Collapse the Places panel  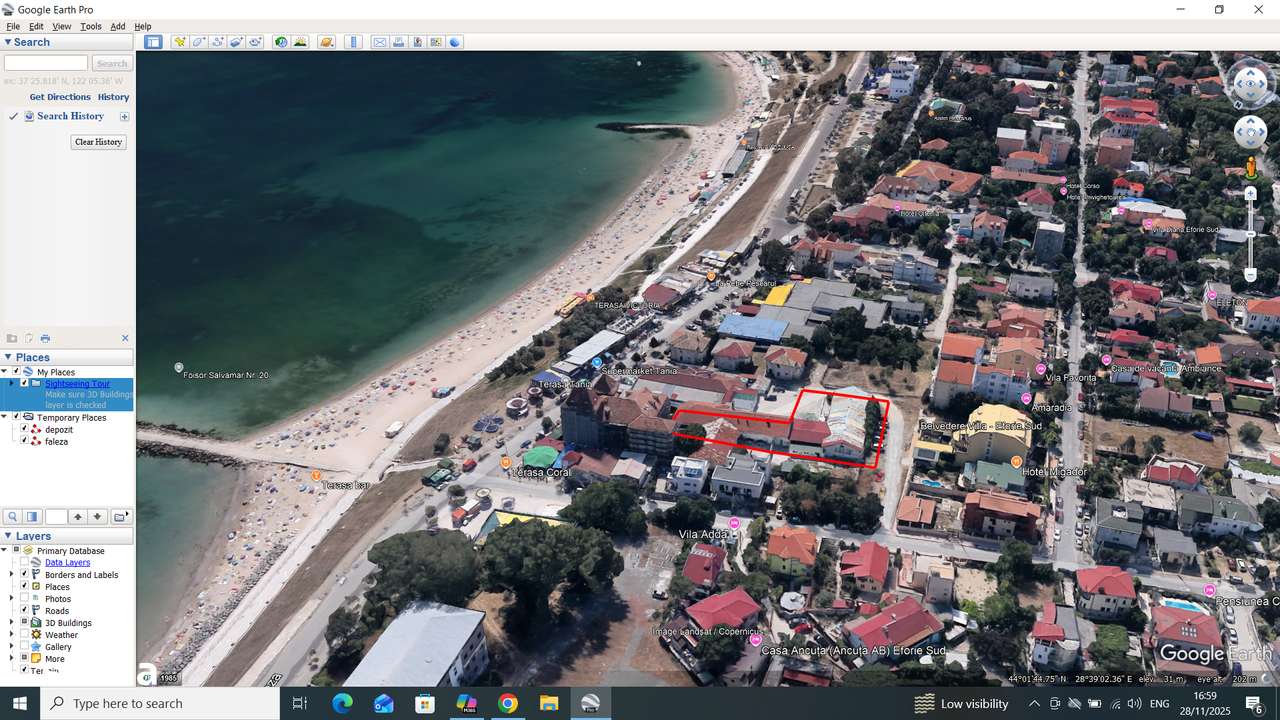(x=8, y=357)
